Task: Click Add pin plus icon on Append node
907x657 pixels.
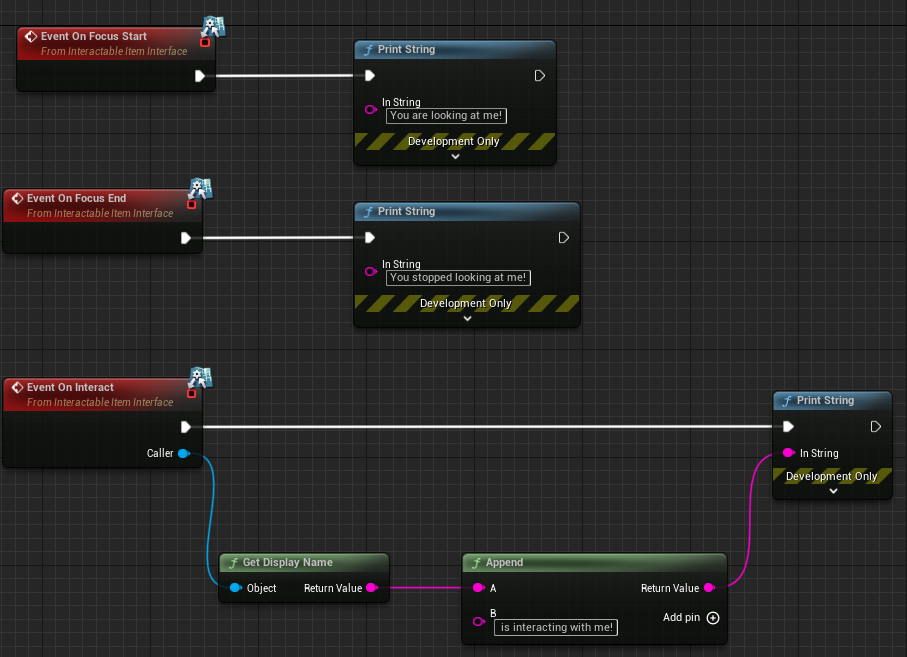Action: point(713,618)
